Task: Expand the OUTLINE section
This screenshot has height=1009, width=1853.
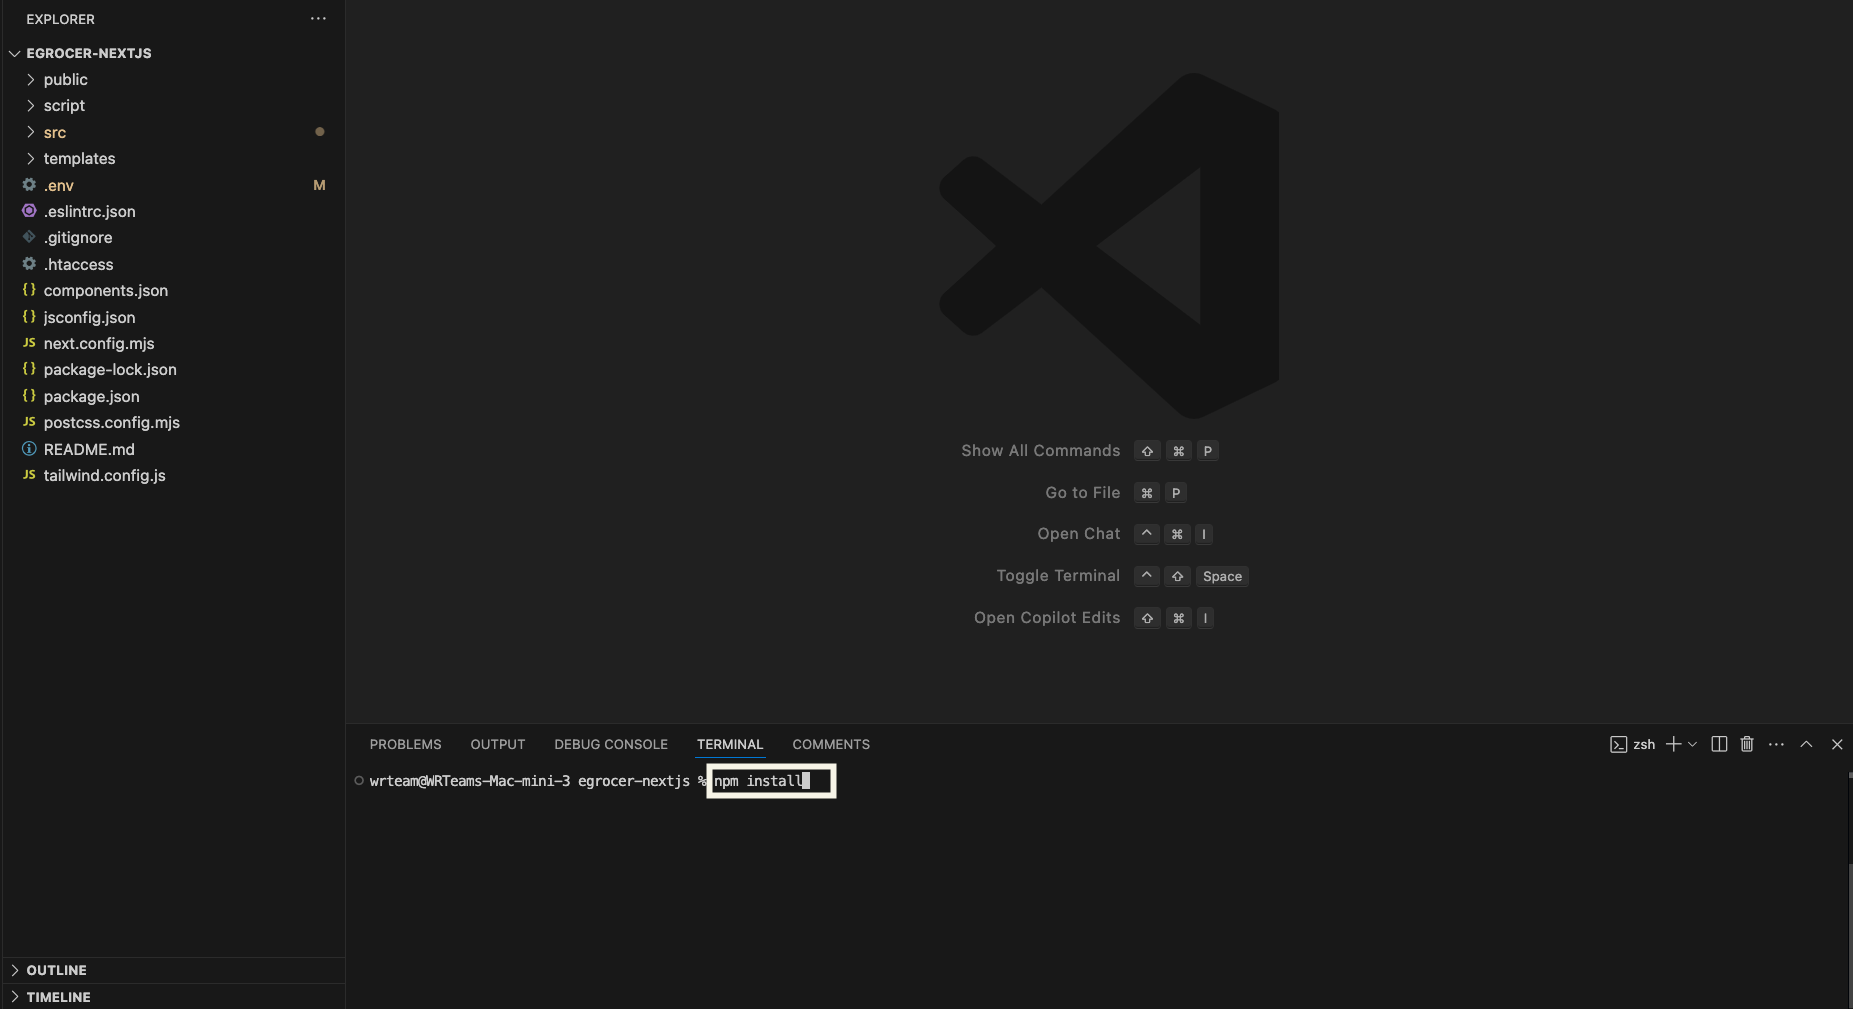Action: [x=48, y=970]
